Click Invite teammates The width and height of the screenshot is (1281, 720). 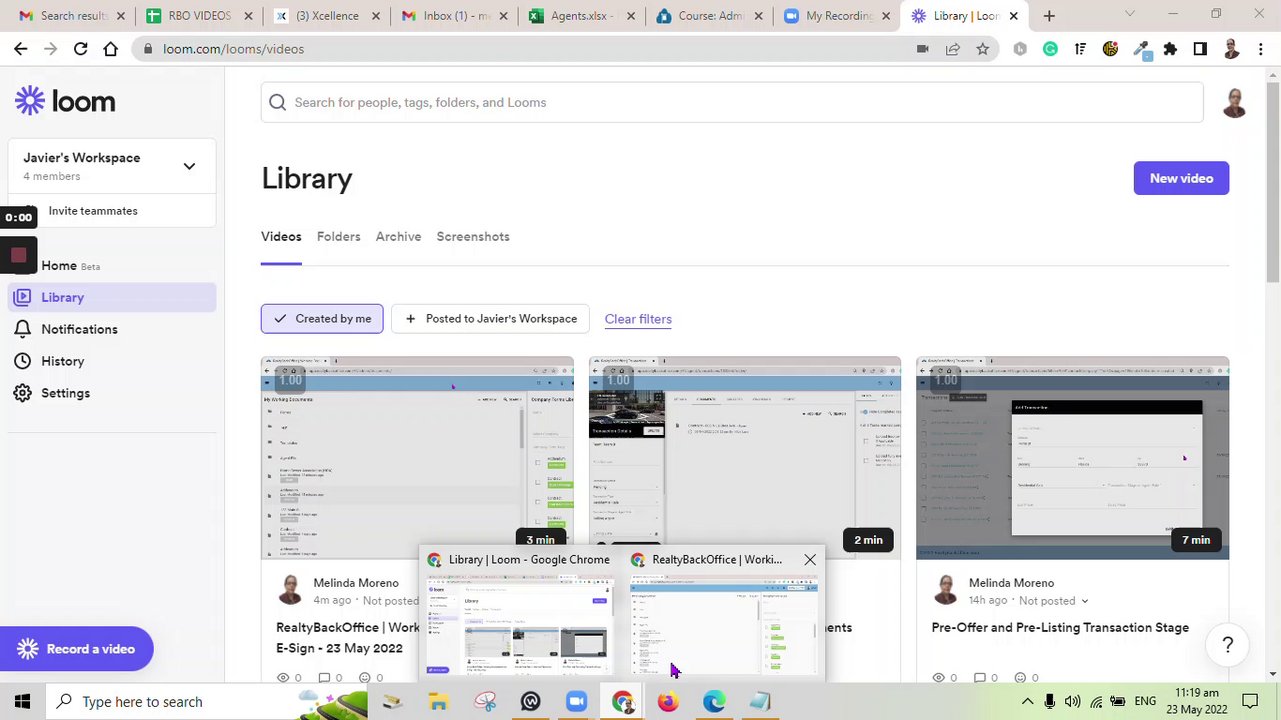click(93, 211)
